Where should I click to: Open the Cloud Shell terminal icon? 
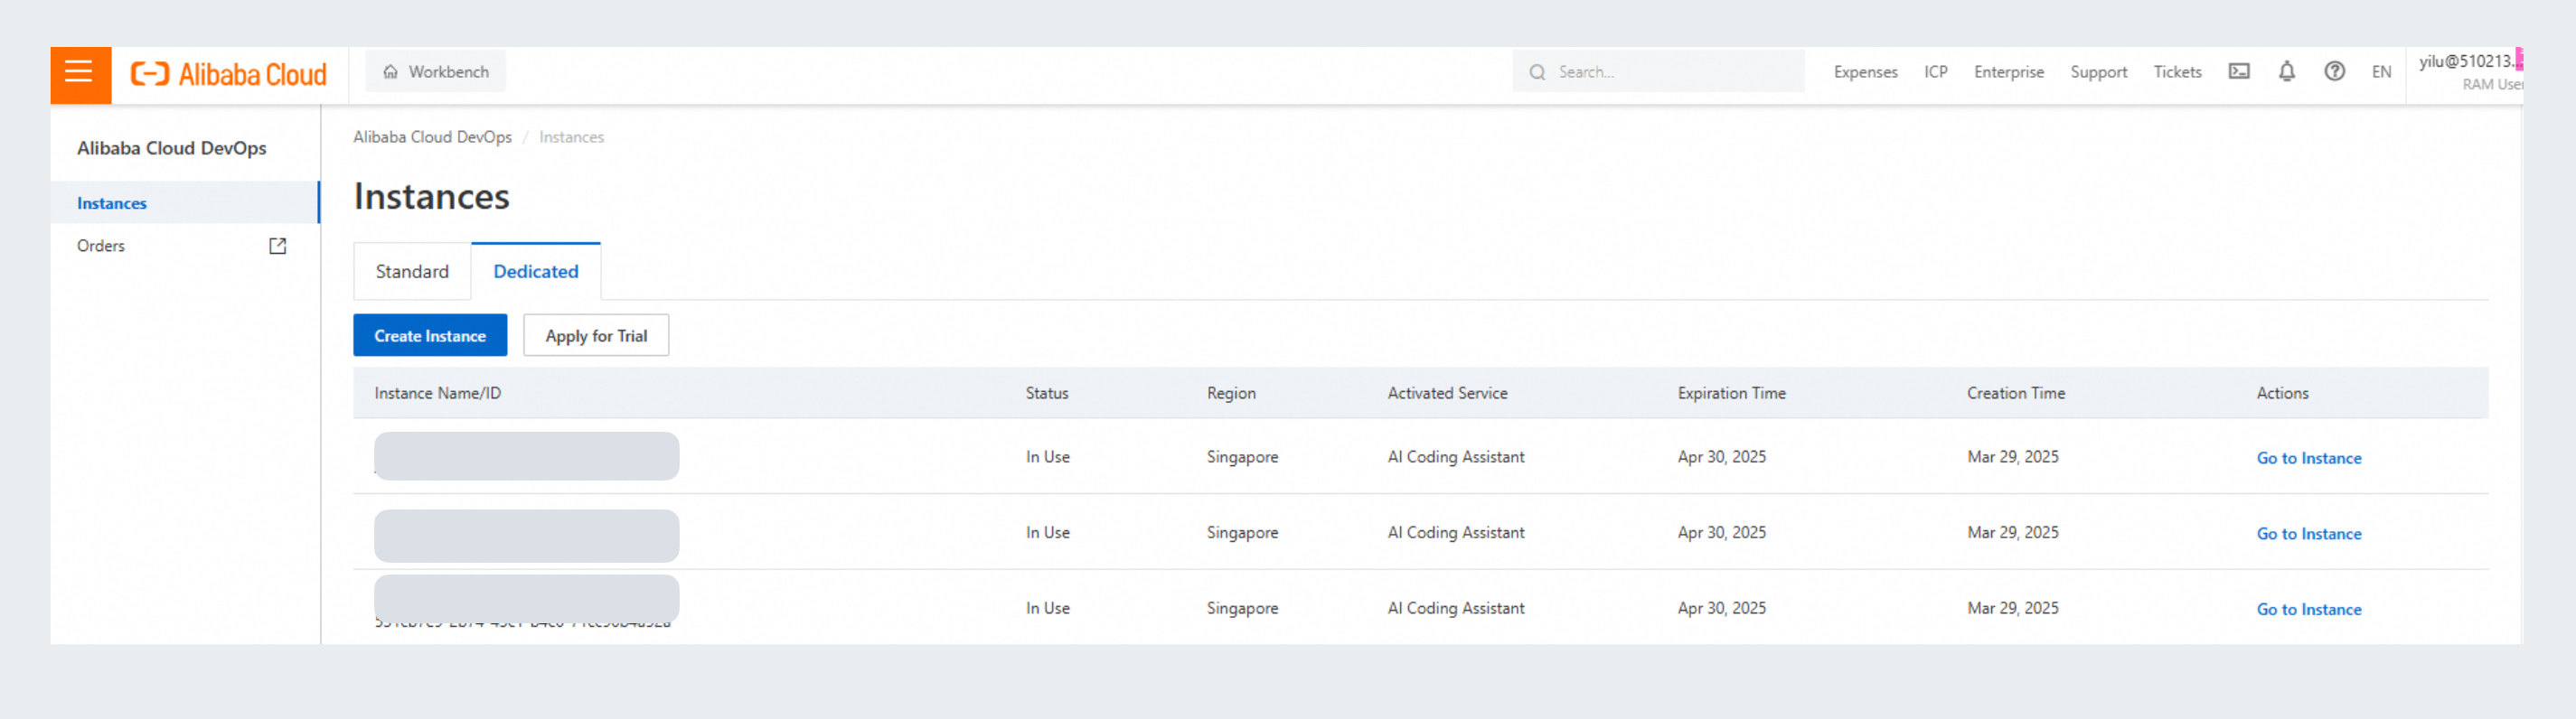point(2239,72)
